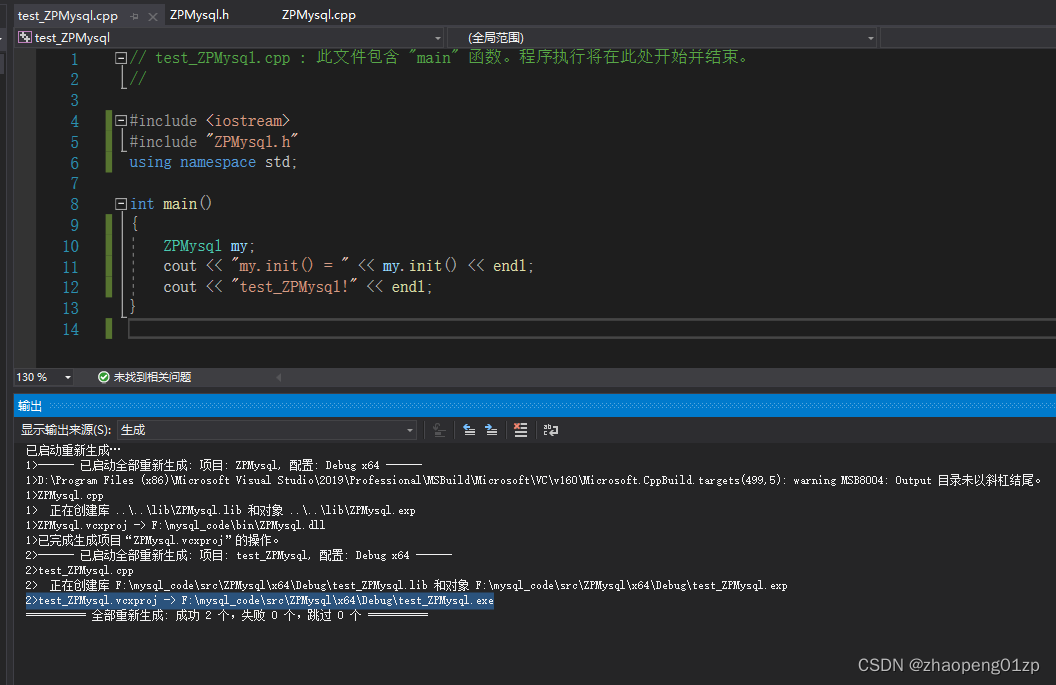This screenshot has width=1056, height=685.
Task: Click the 输出 panel title
Action: point(30,405)
